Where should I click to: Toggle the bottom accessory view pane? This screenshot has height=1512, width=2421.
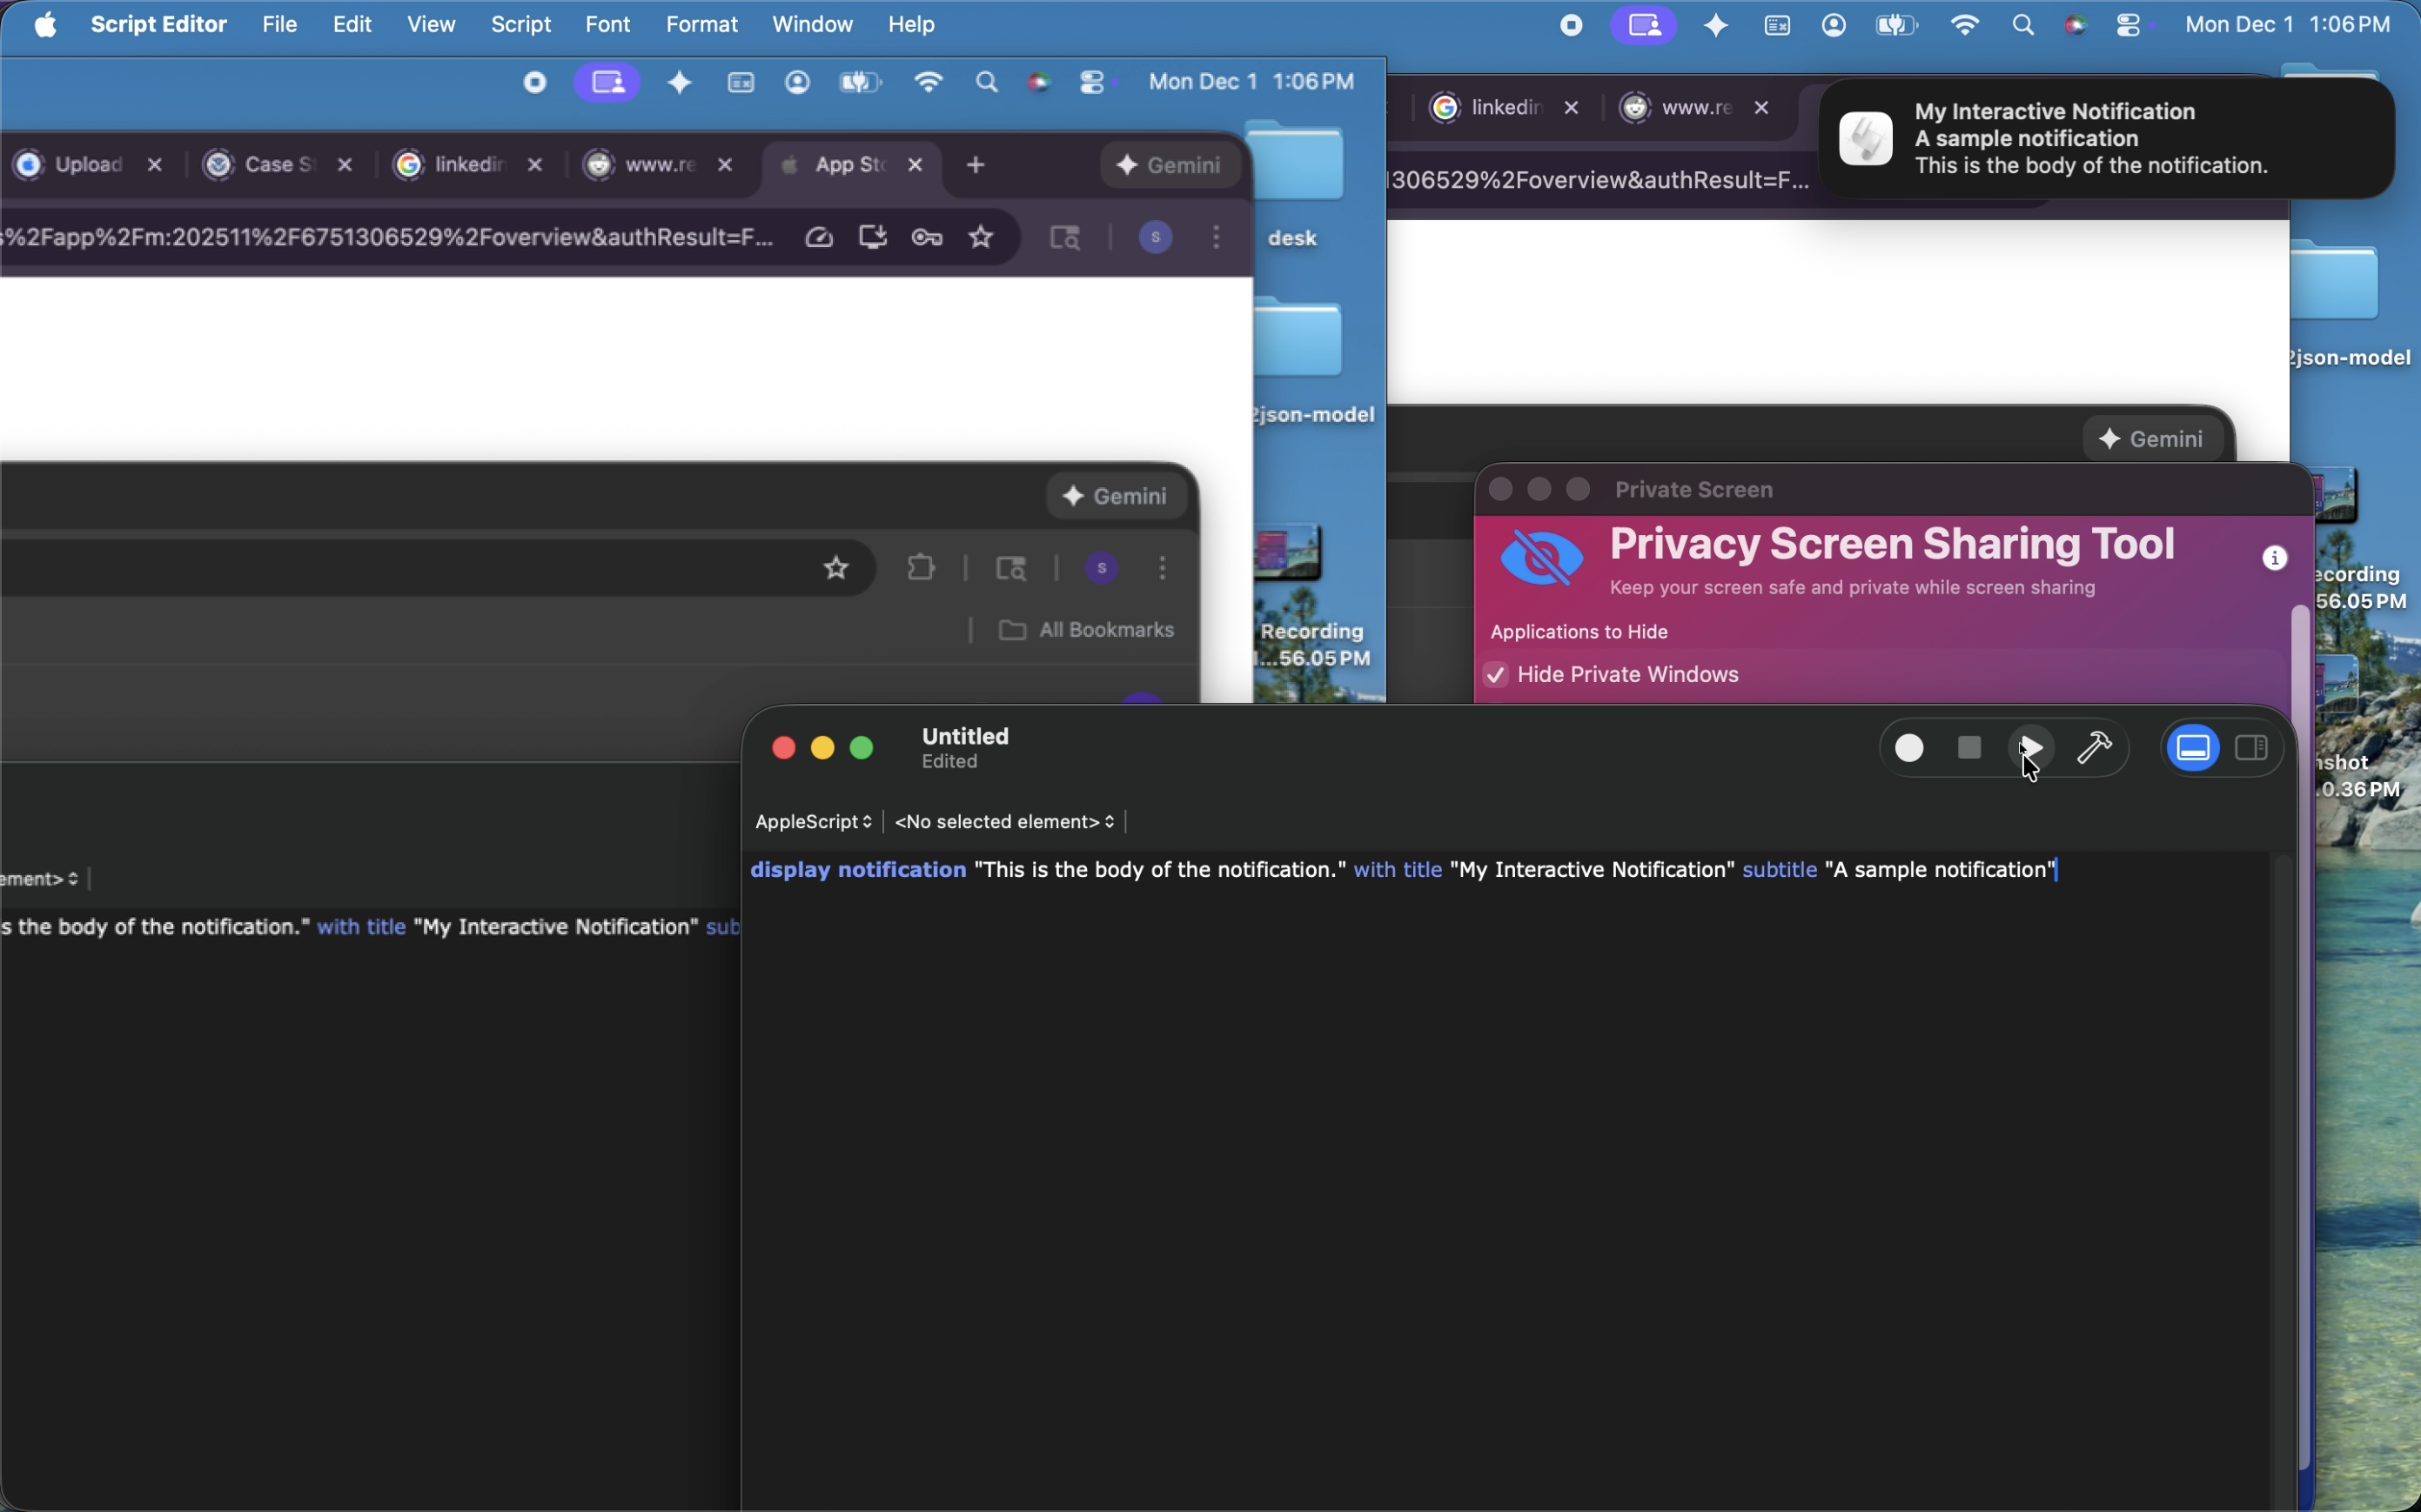2192,748
